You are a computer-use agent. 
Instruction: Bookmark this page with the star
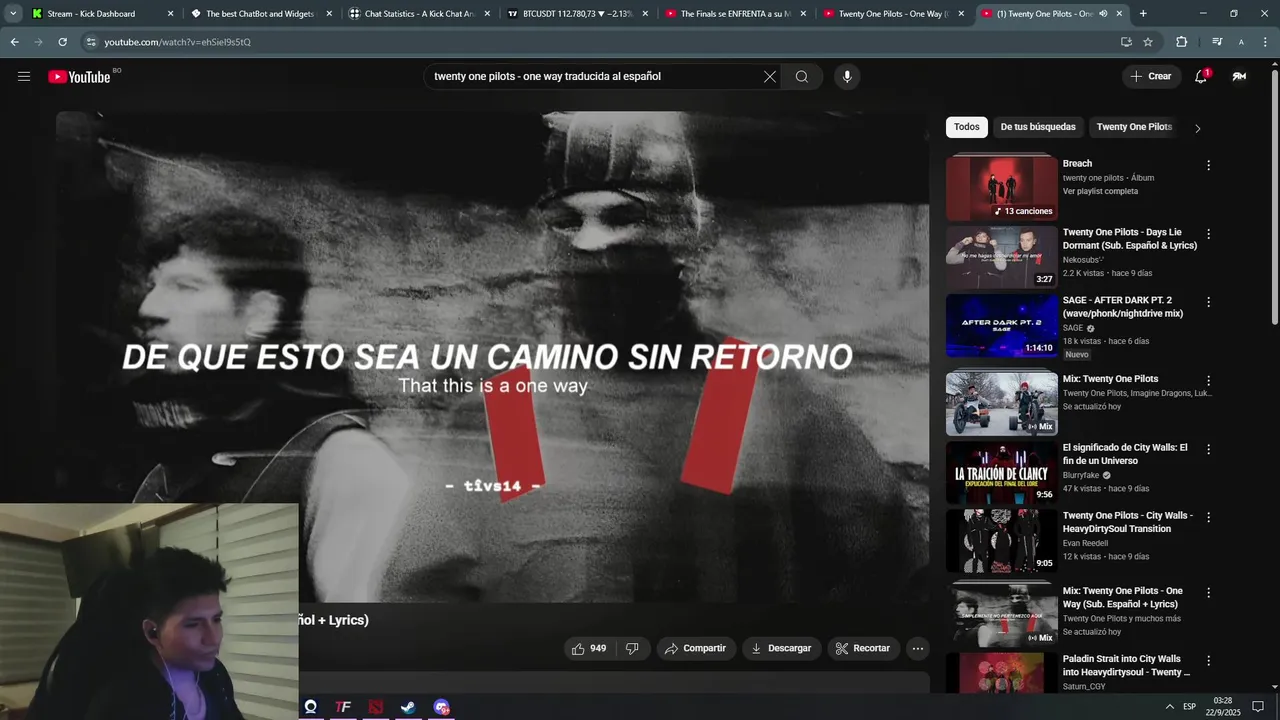point(1148,42)
